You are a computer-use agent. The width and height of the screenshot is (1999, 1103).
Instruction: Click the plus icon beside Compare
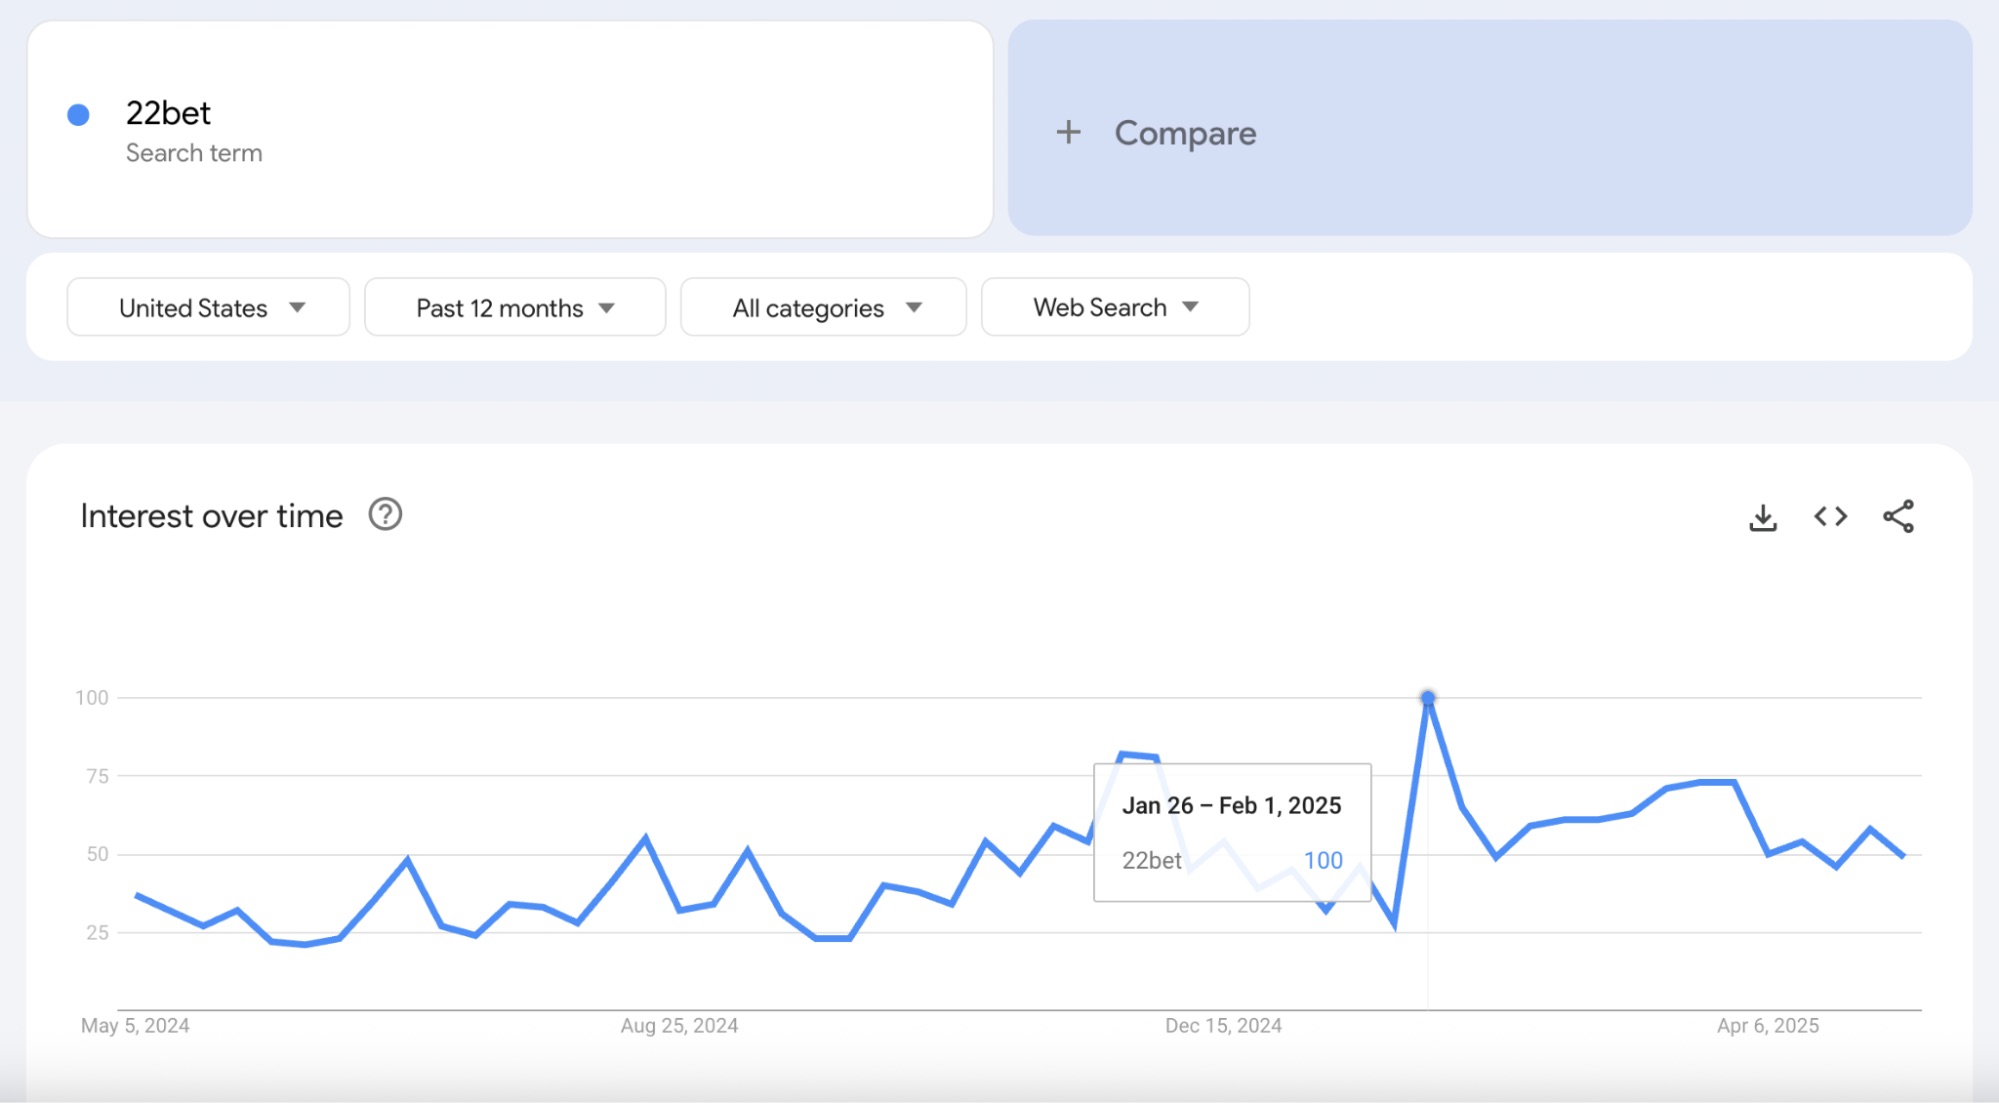coord(1068,132)
